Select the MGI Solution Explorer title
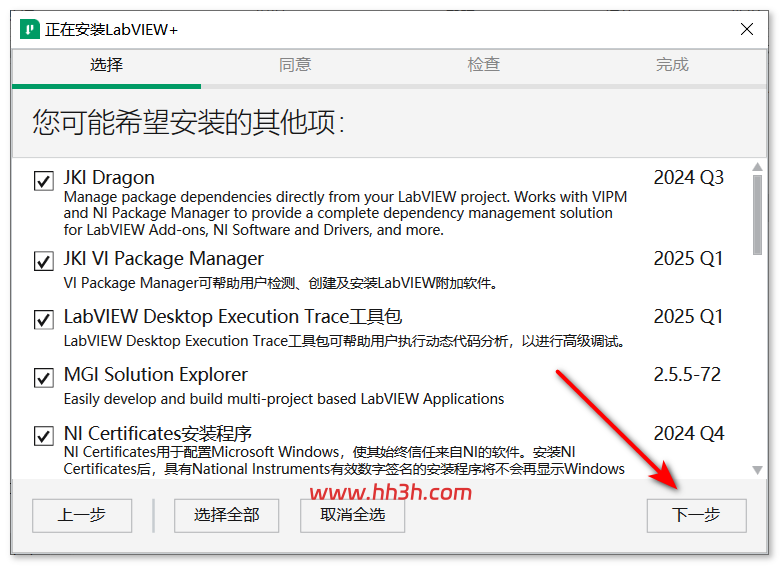This screenshot has width=780, height=566. click(x=156, y=375)
